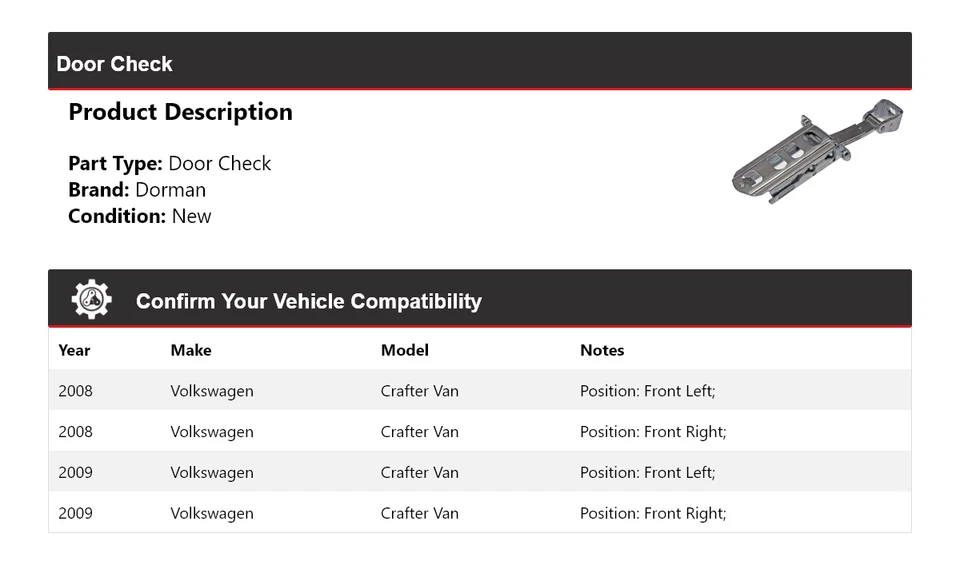Click the 2008 Position: Front Left note
960x565 pixels.
pyautogui.click(x=647, y=391)
